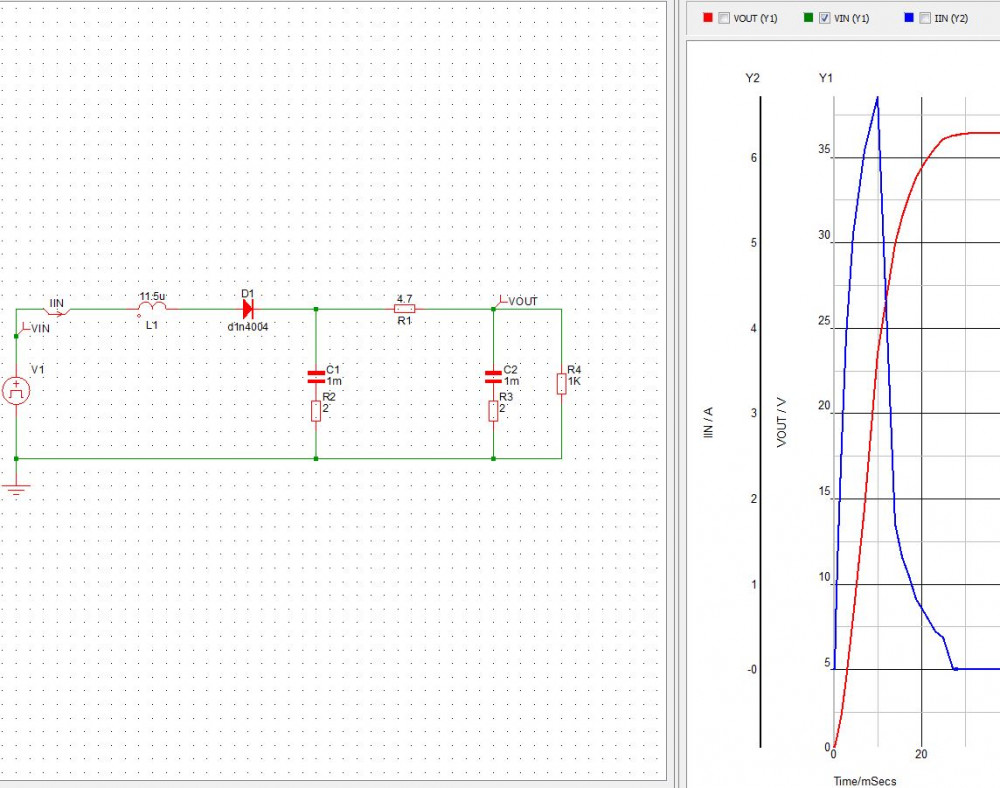Click the Y1 axis header label
The image size is (1000, 788).
click(x=826, y=78)
